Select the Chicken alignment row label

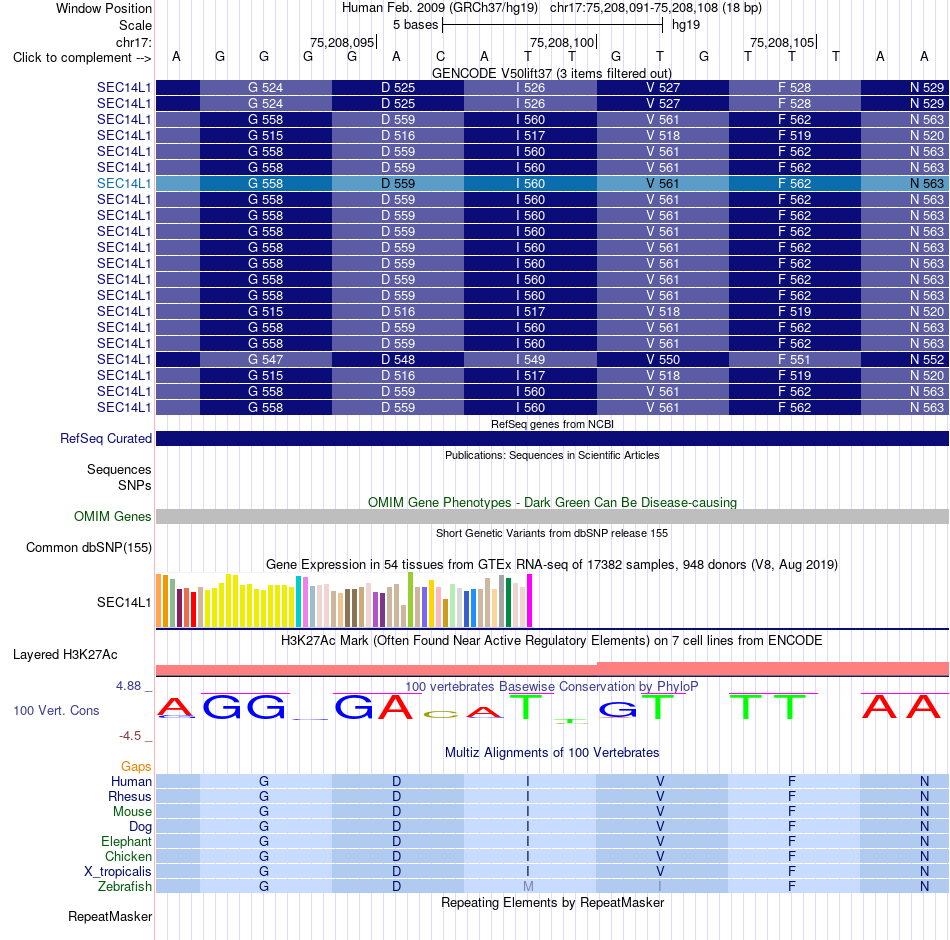(128, 856)
